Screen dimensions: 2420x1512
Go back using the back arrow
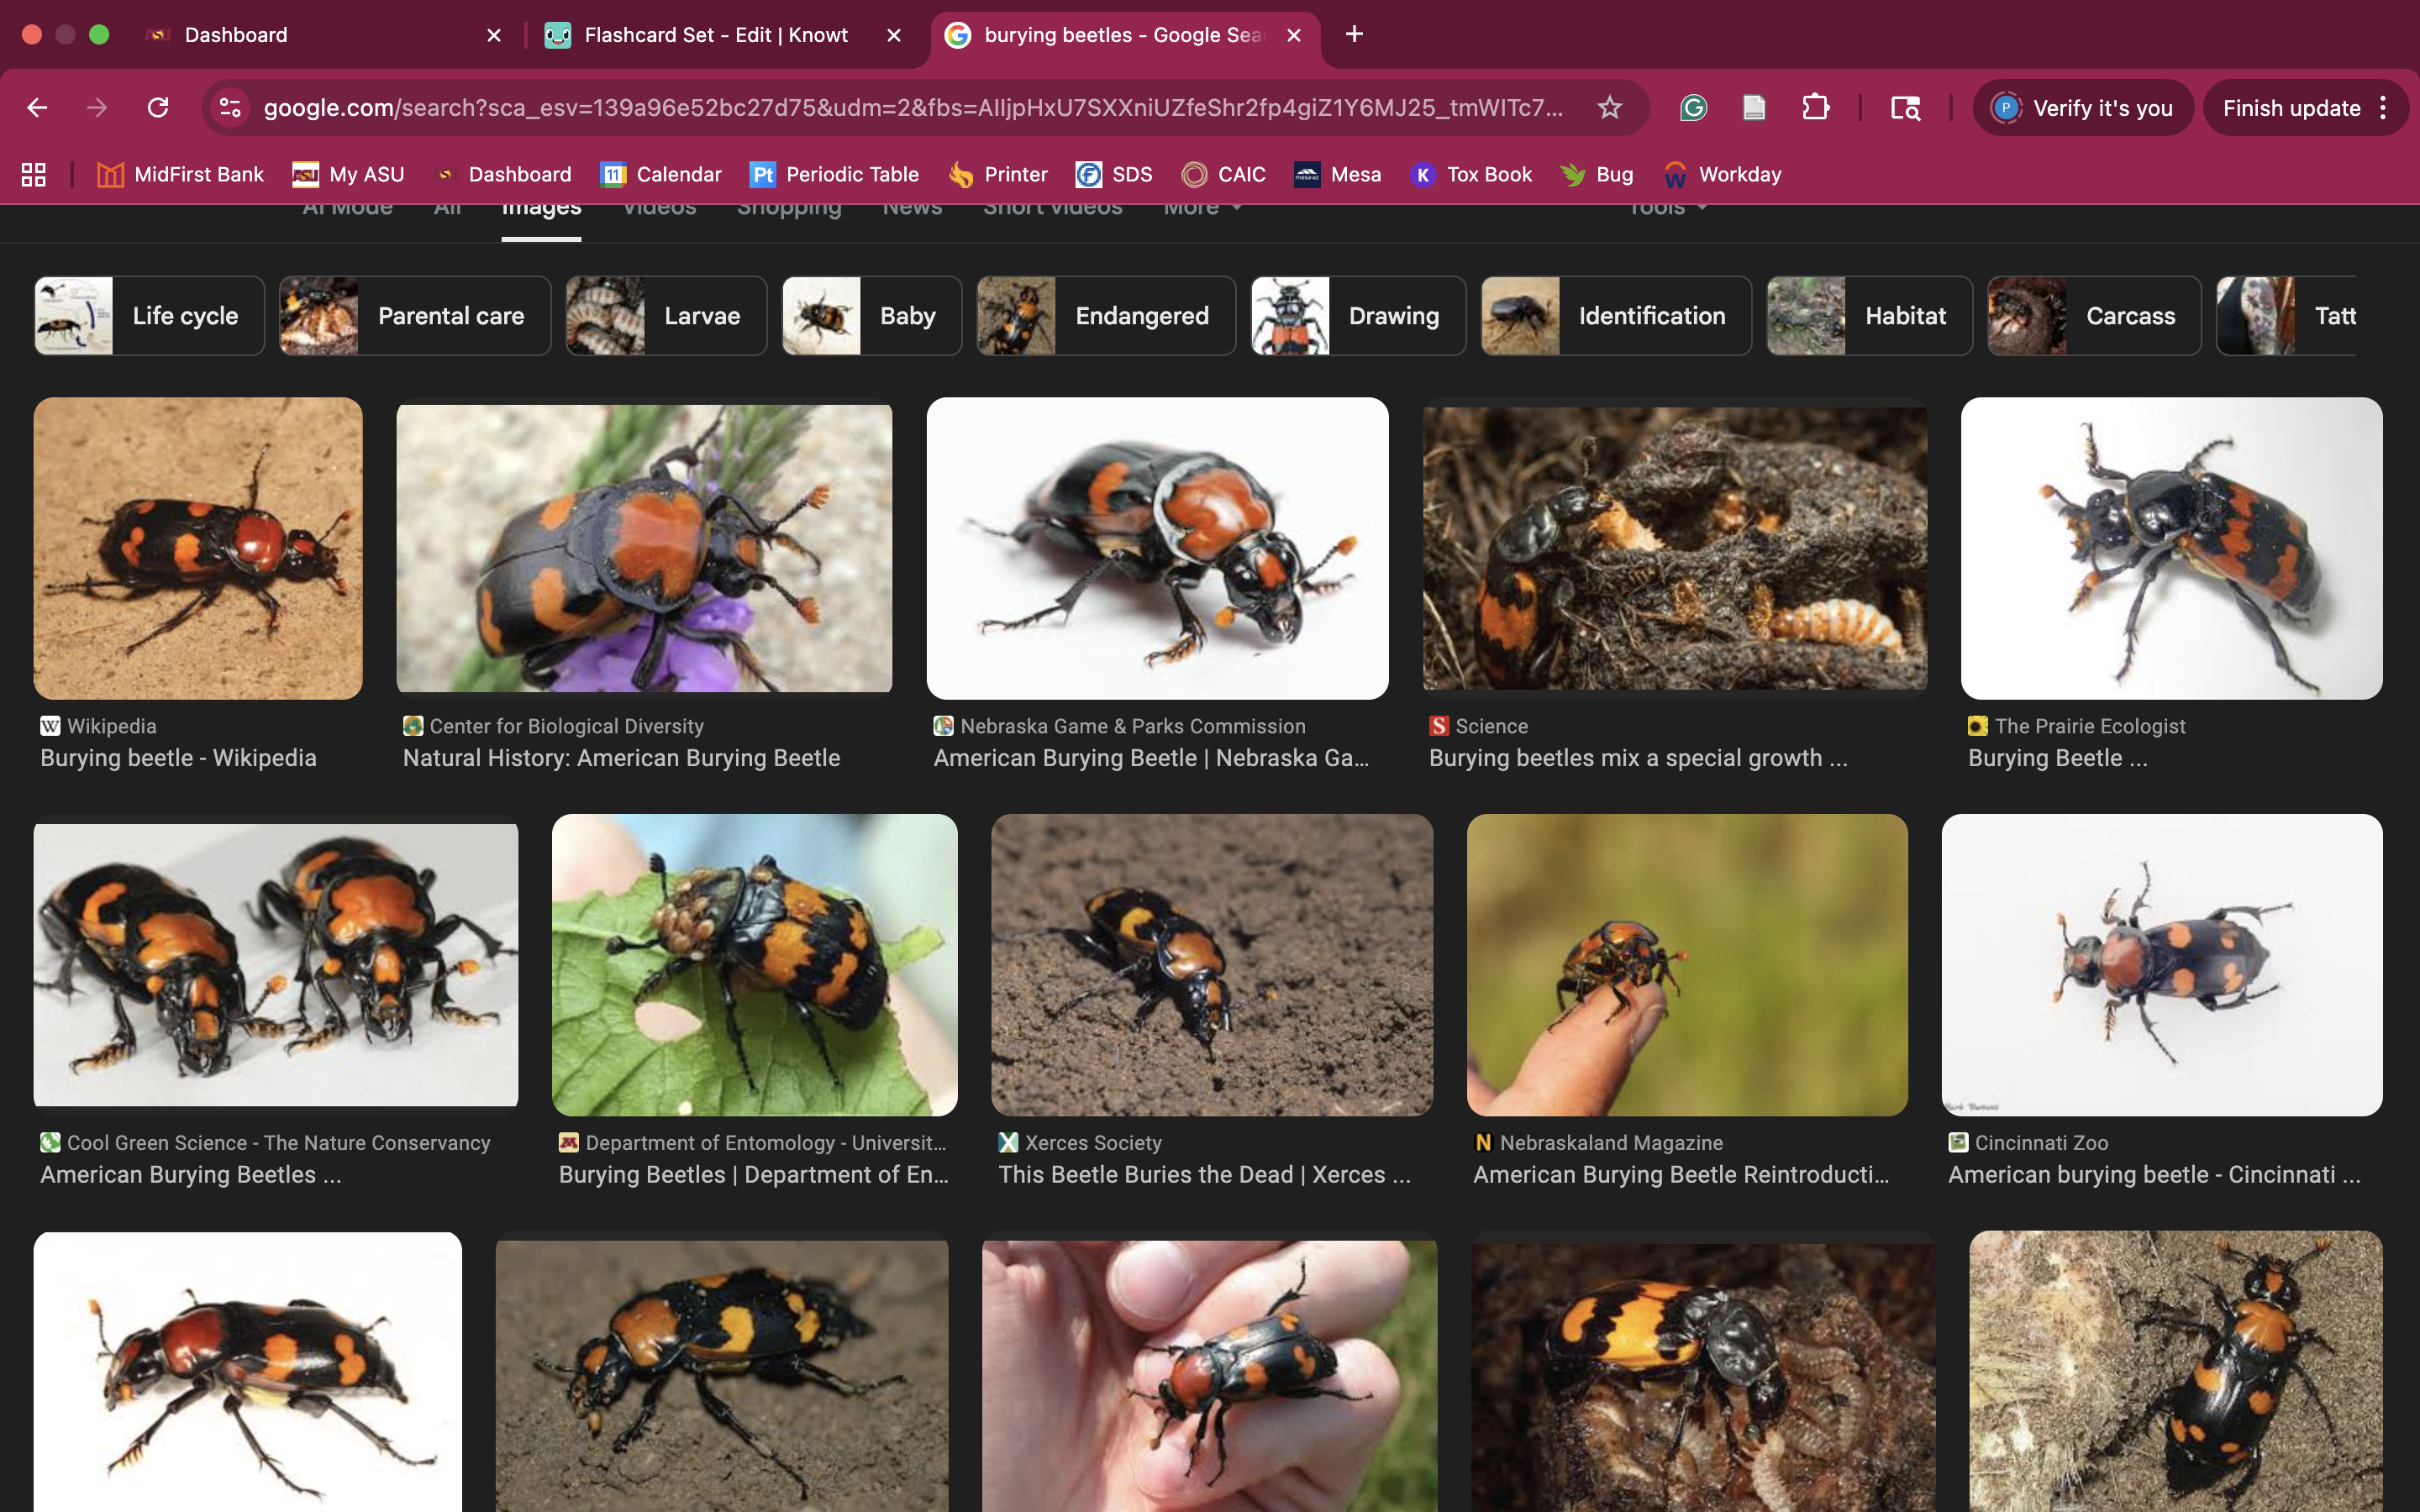38,108
